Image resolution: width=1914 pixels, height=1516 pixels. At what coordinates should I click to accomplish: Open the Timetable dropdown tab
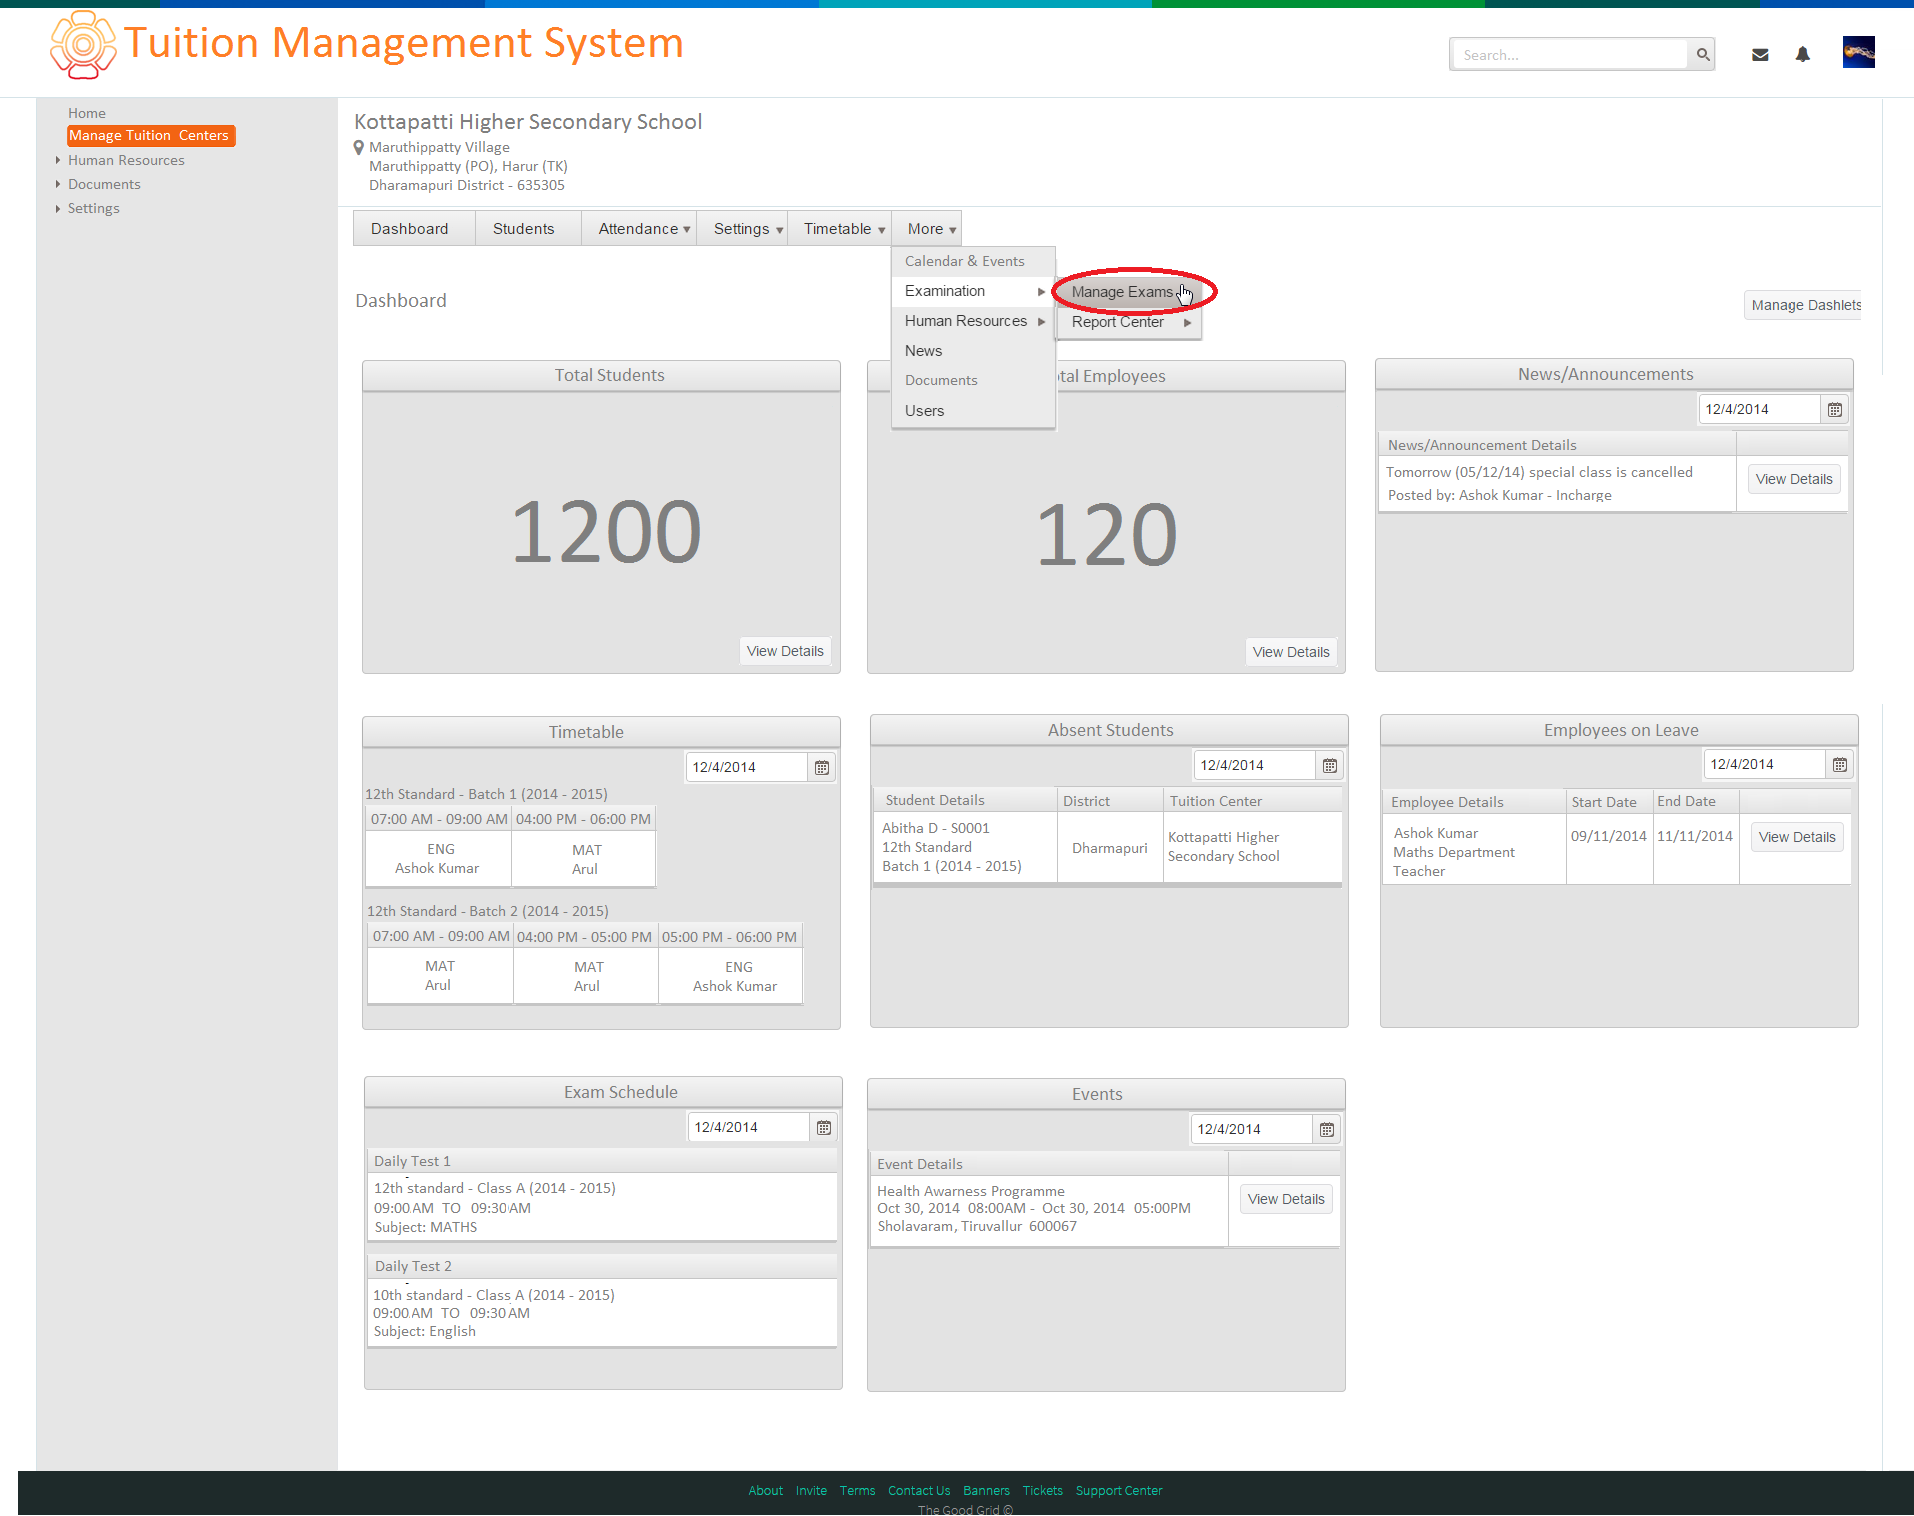pos(838,228)
